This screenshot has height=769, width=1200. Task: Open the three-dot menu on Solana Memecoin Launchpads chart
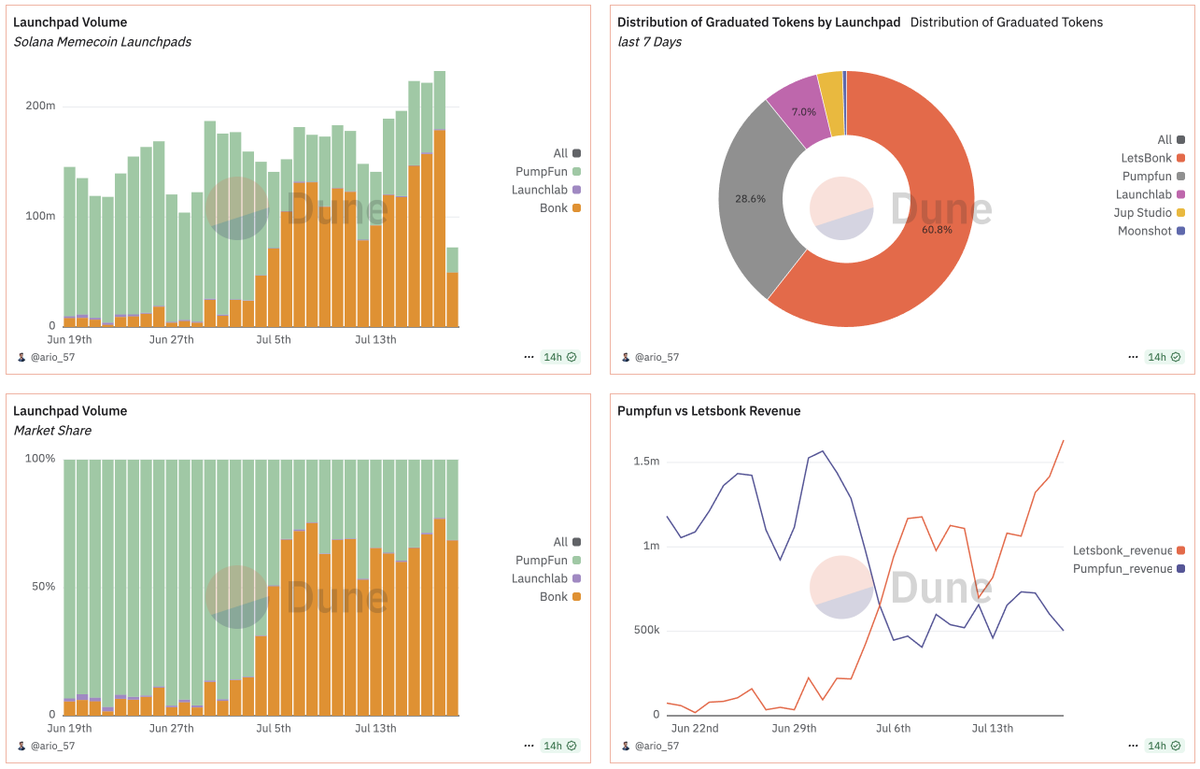click(529, 357)
